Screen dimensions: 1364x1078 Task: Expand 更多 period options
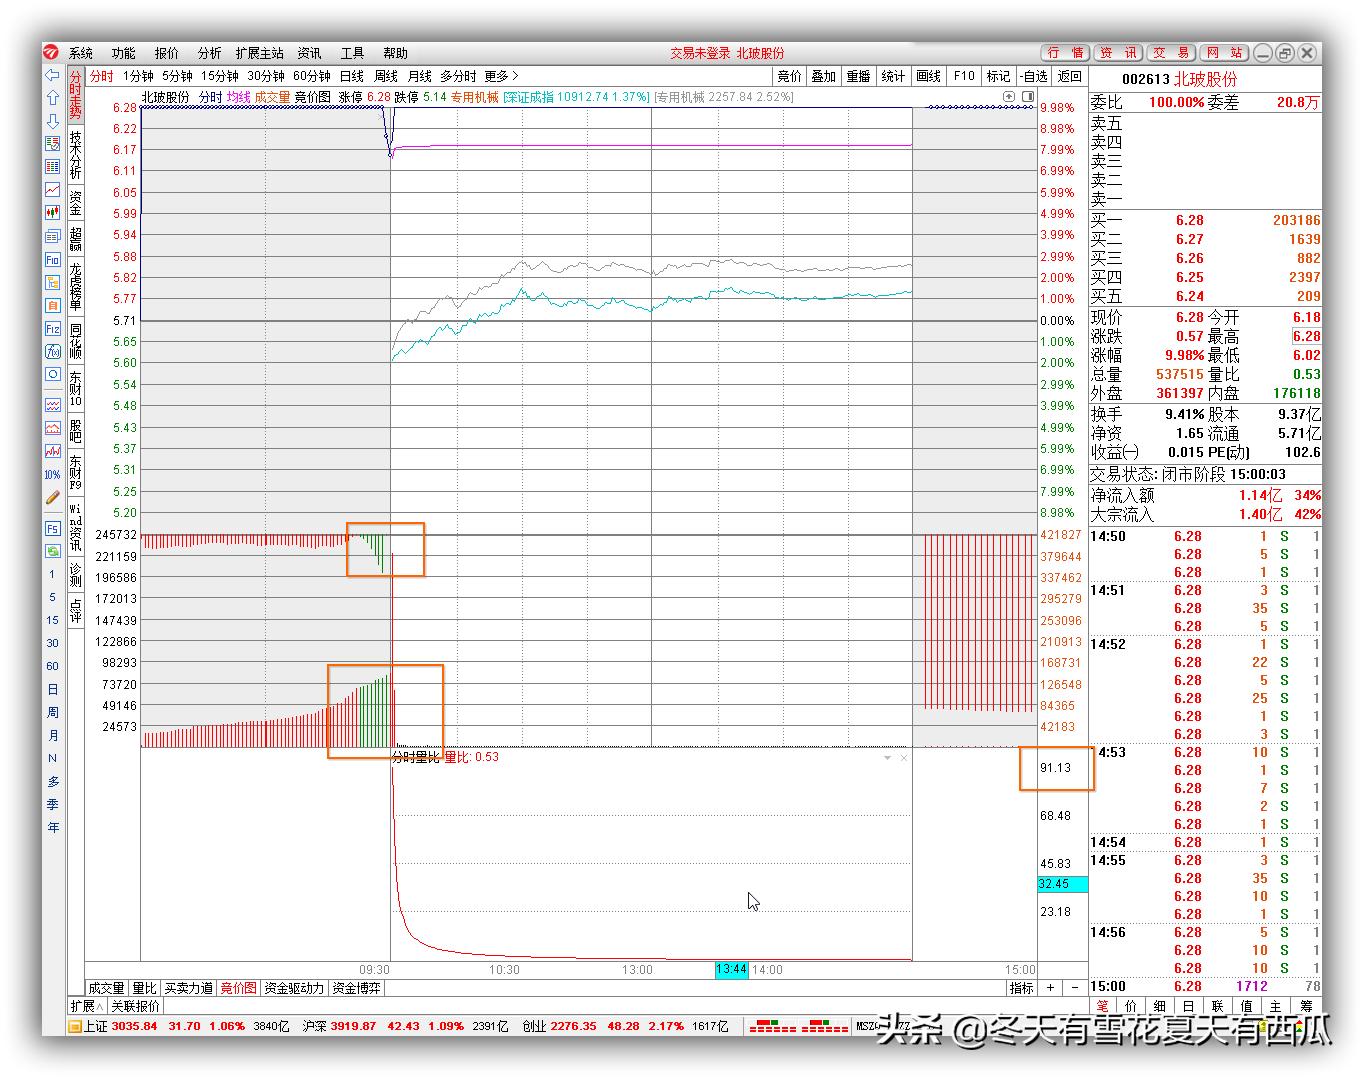(x=502, y=76)
